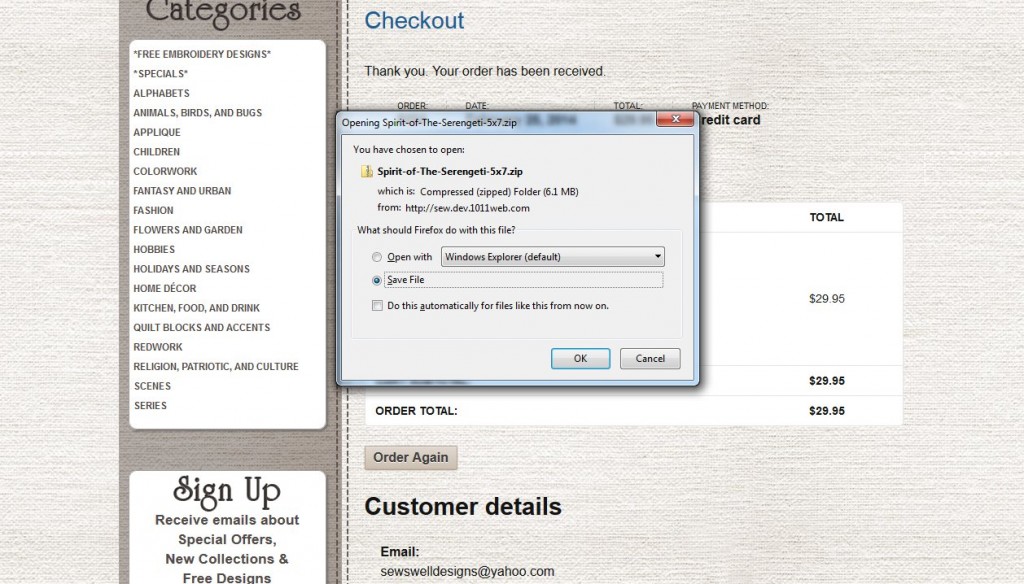Open the Redwork category
Viewport: 1024px width, 584px height.
(158, 348)
